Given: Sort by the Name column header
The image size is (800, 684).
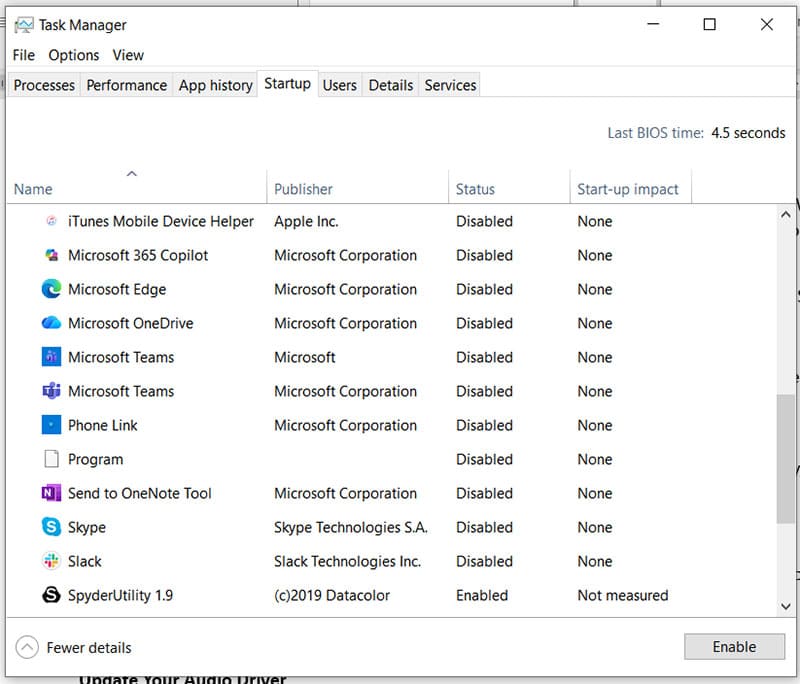Looking at the screenshot, I should coord(33,189).
